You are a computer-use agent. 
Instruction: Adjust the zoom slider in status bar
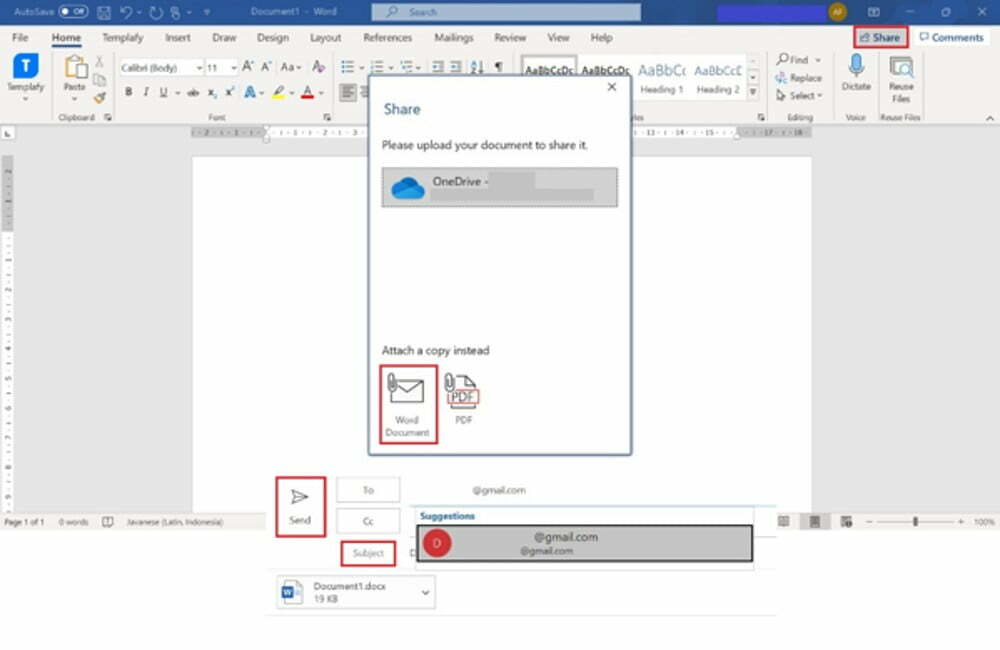914,522
